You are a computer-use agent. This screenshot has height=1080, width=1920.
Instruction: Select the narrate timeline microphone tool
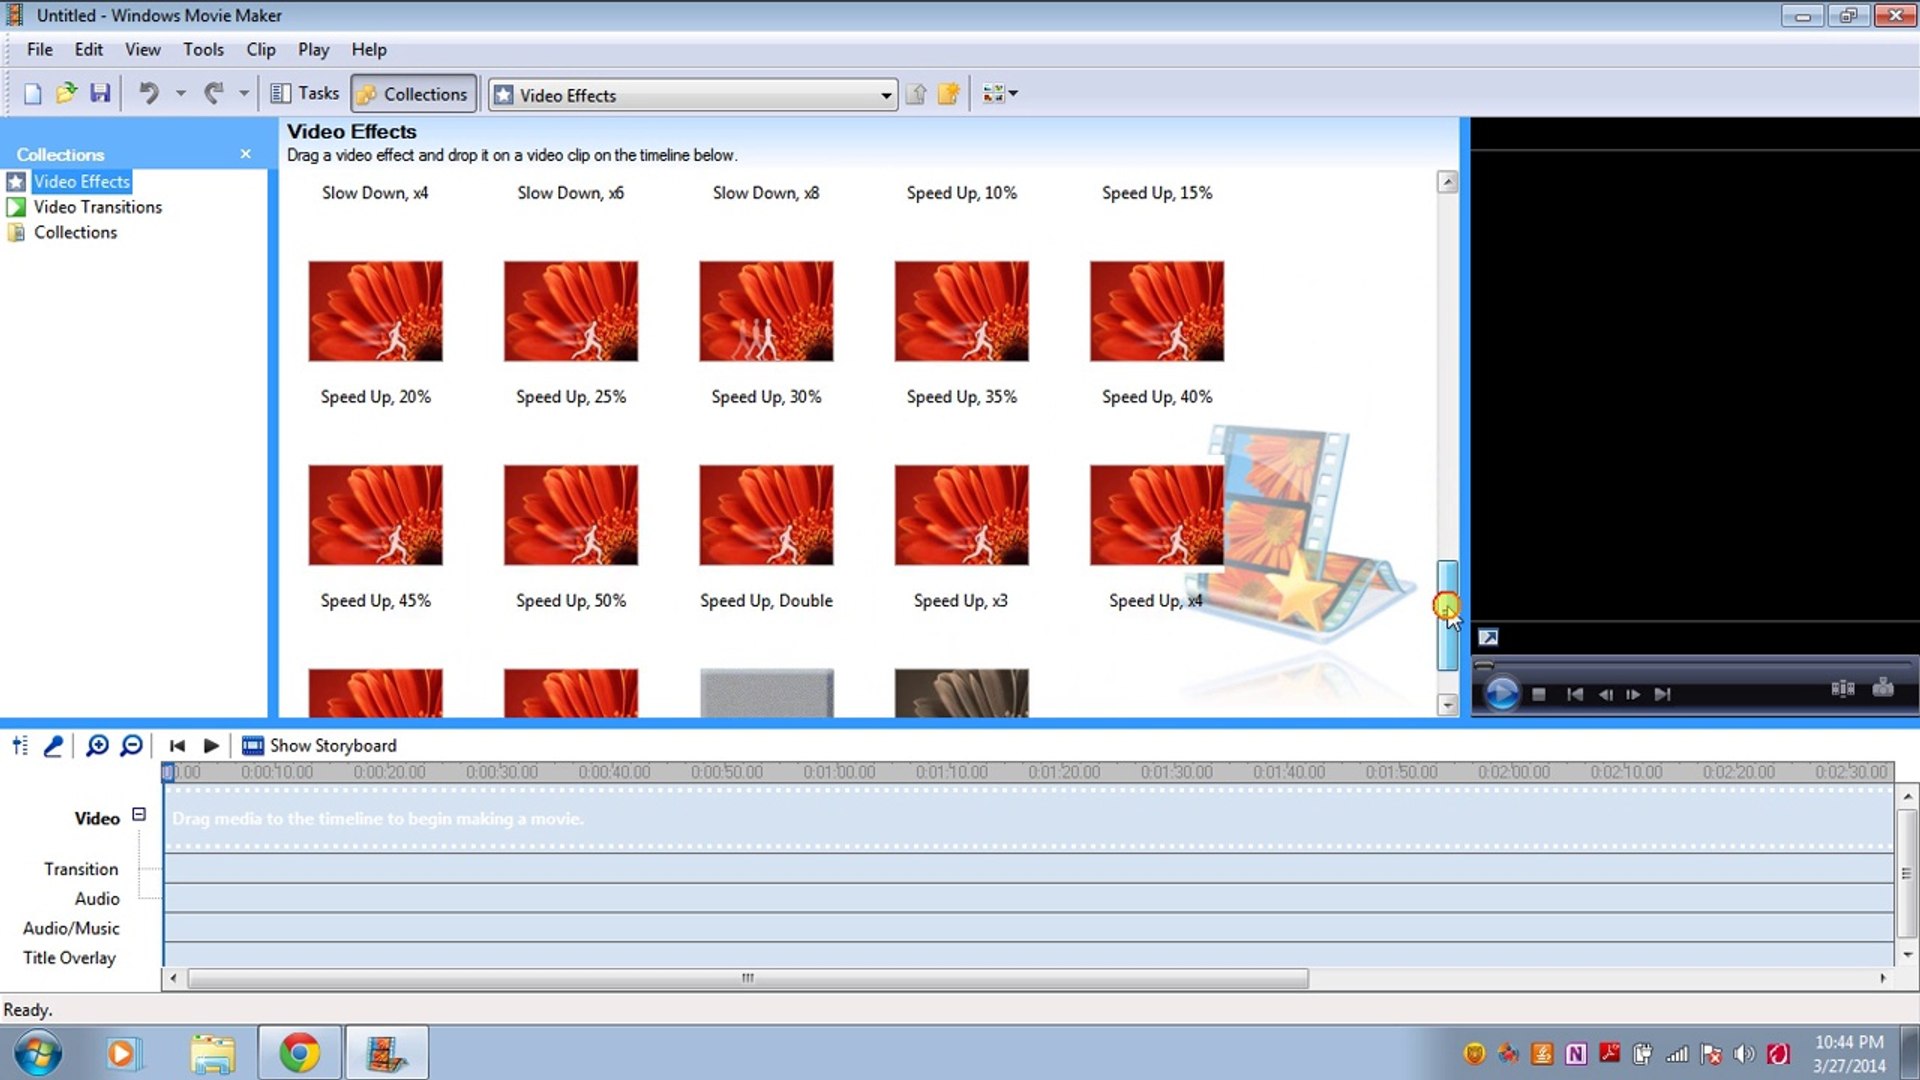click(52, 745)
